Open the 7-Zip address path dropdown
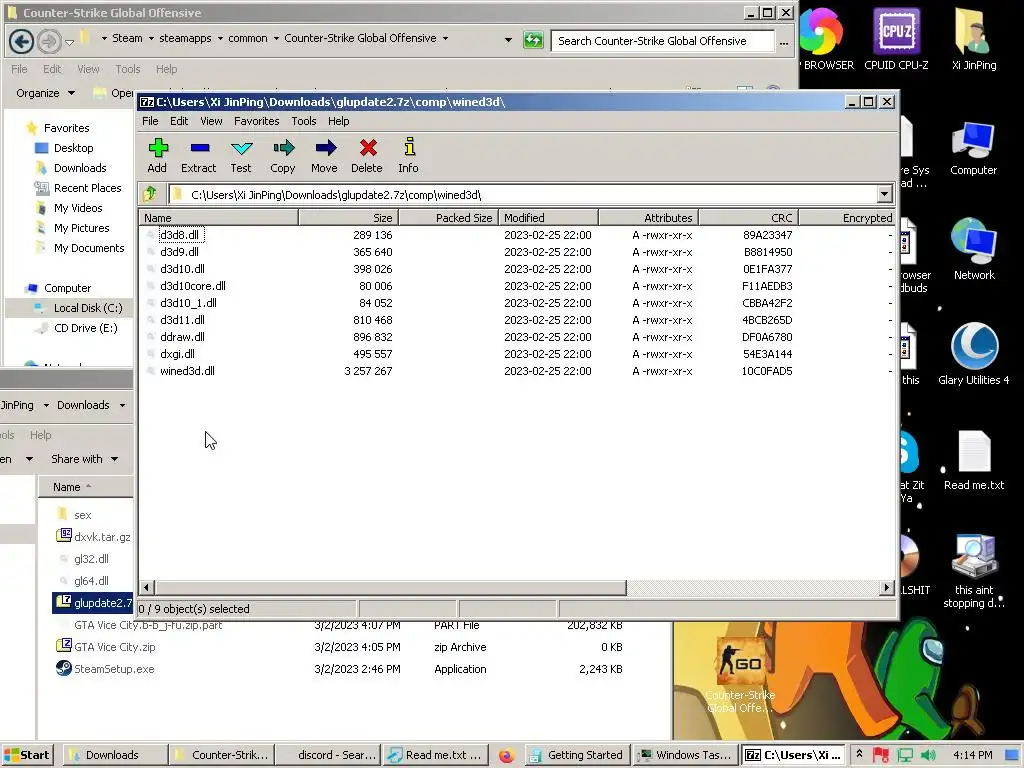The image size is (1024, 768). click(x=884, y=194)
